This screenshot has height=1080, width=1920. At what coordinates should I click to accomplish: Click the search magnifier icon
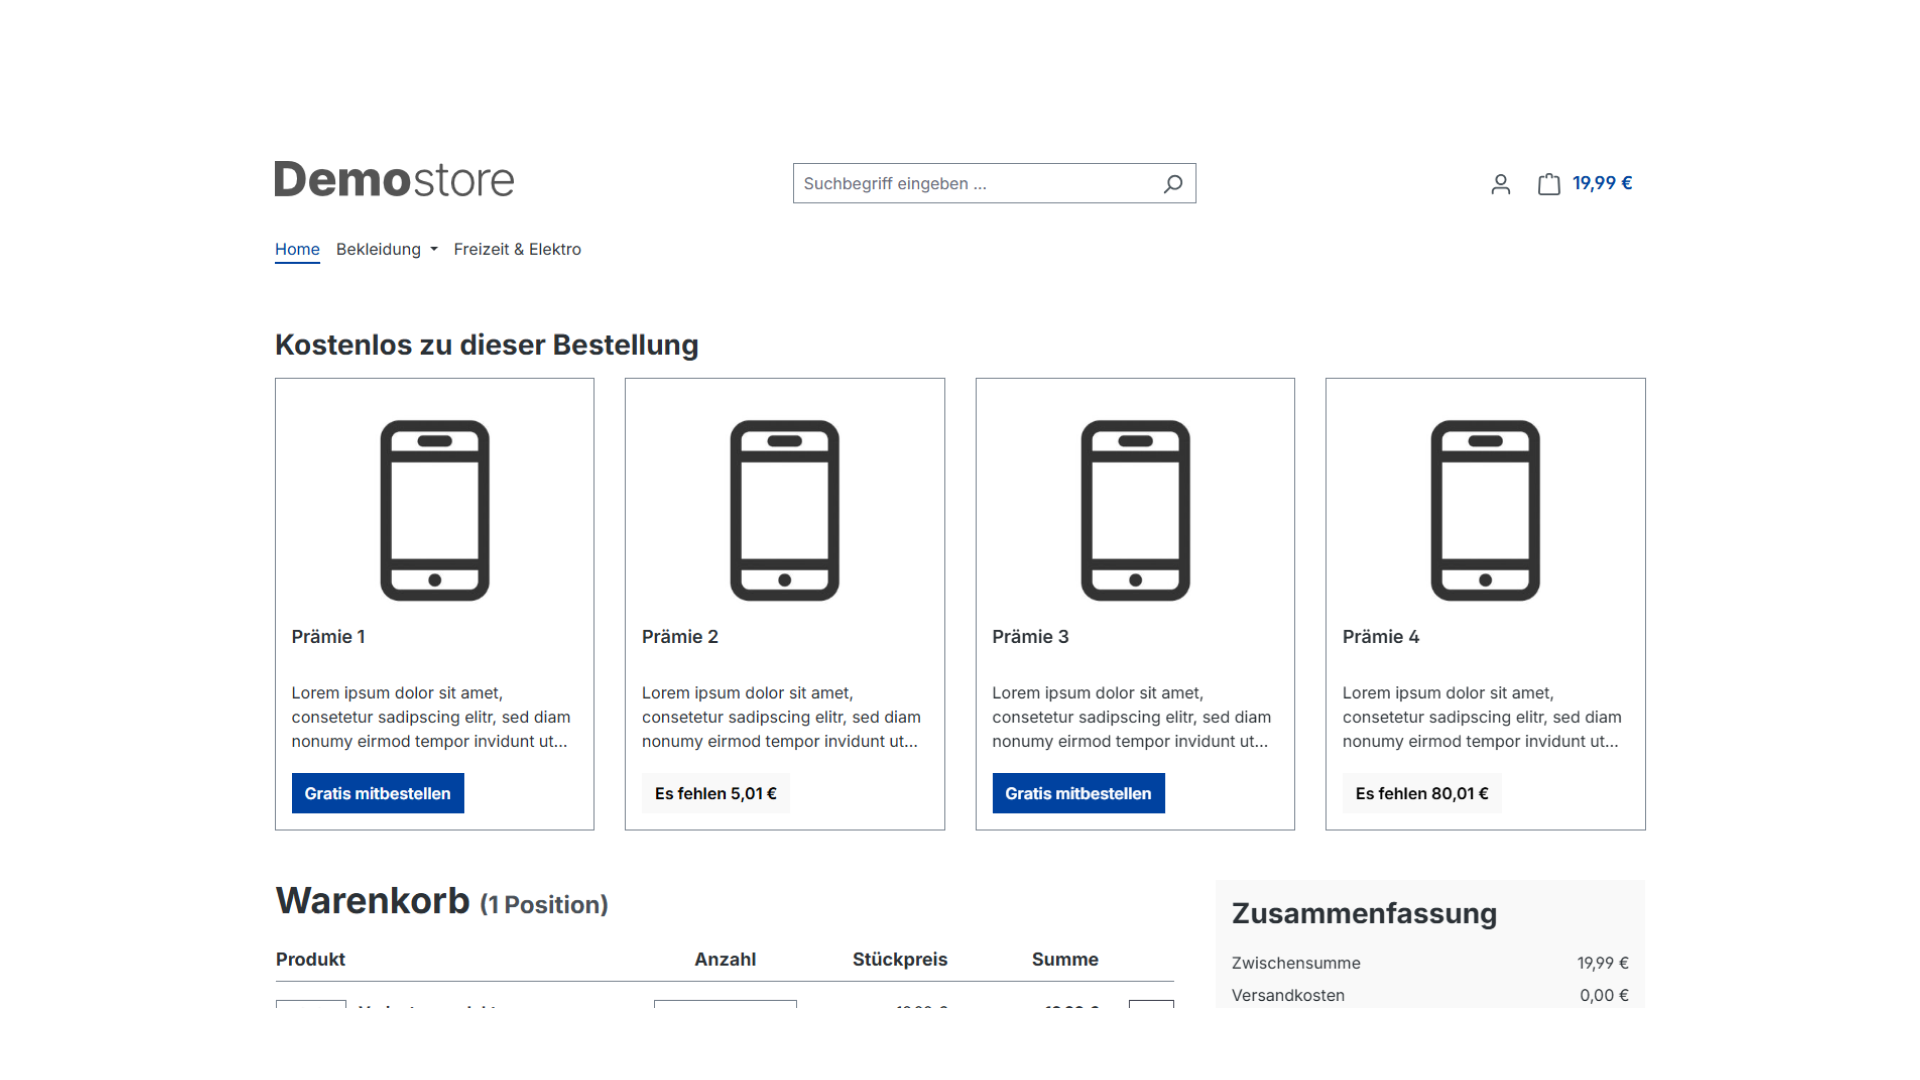pyautogui.click(x=1173, y=184)
